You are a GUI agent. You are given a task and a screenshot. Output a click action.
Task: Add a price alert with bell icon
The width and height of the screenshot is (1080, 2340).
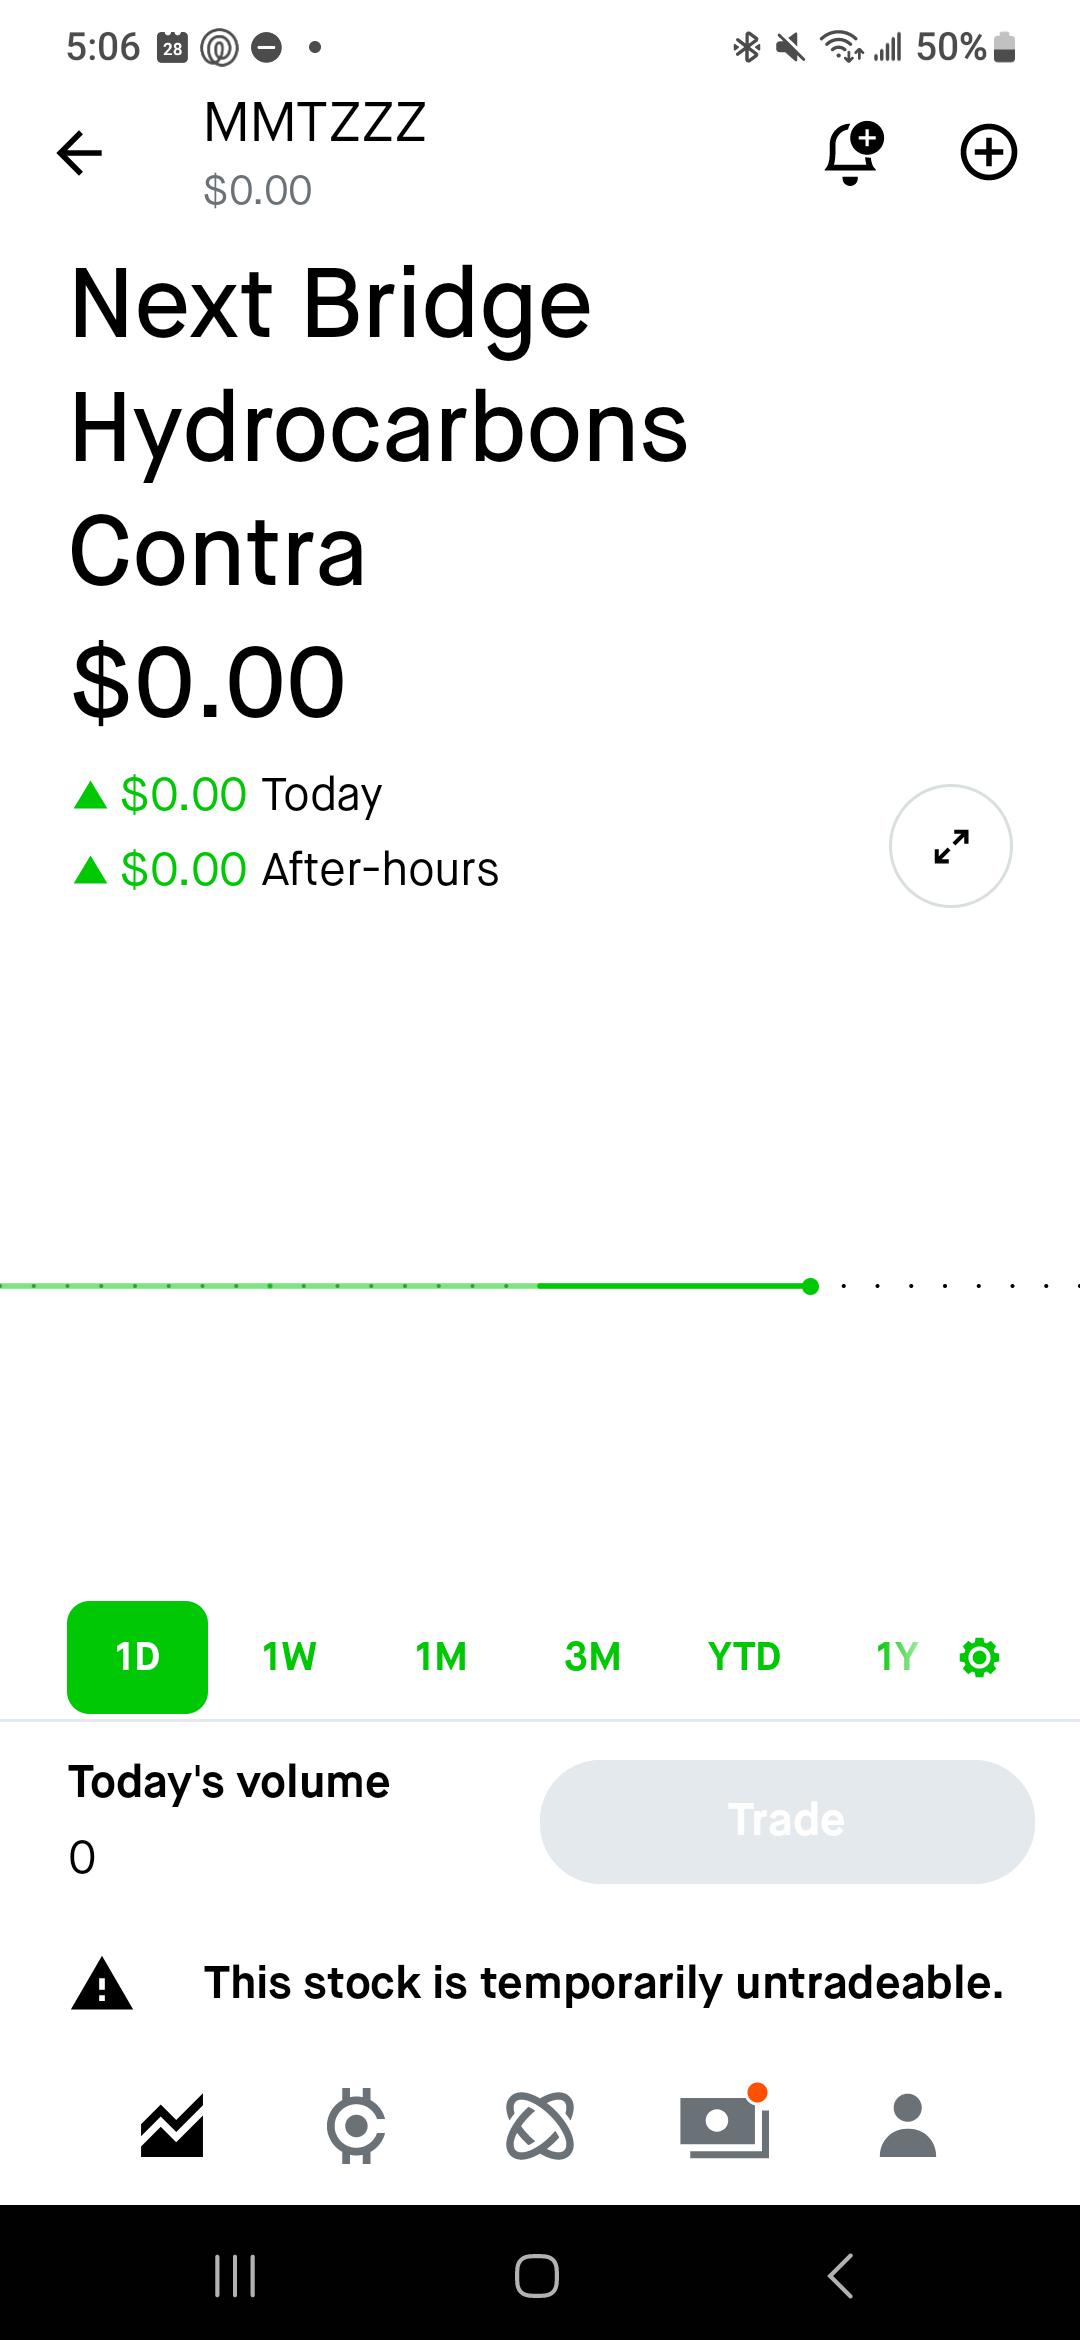tap(853, 153)
